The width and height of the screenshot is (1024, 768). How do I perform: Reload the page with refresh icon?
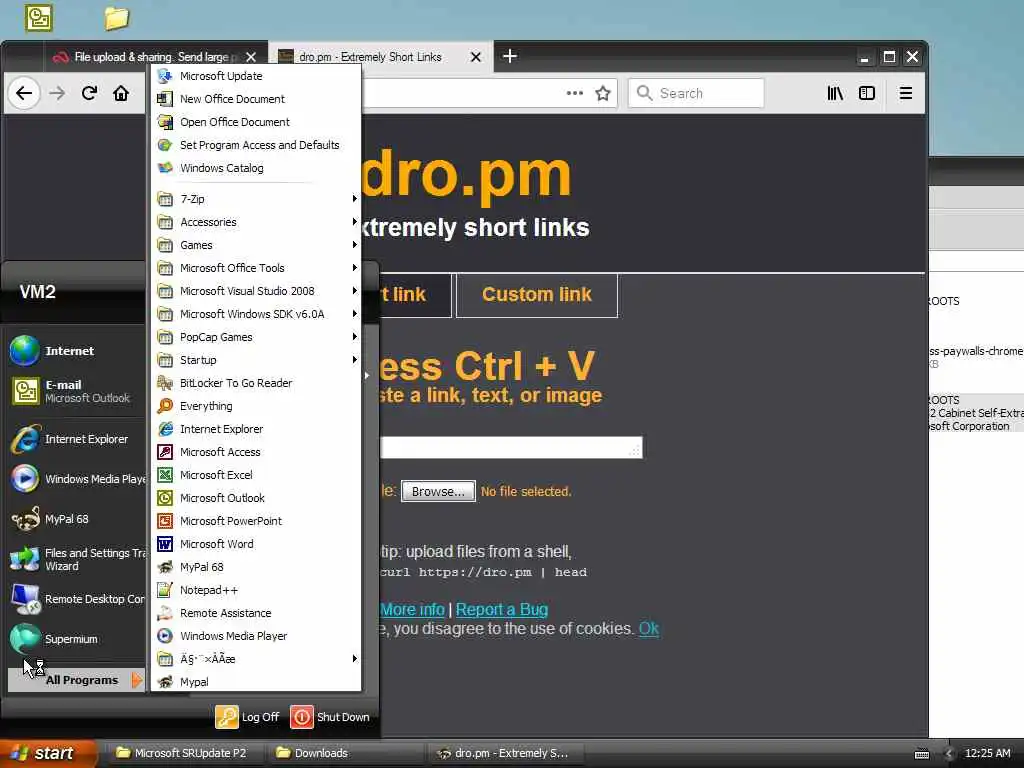tap(89, 93)
